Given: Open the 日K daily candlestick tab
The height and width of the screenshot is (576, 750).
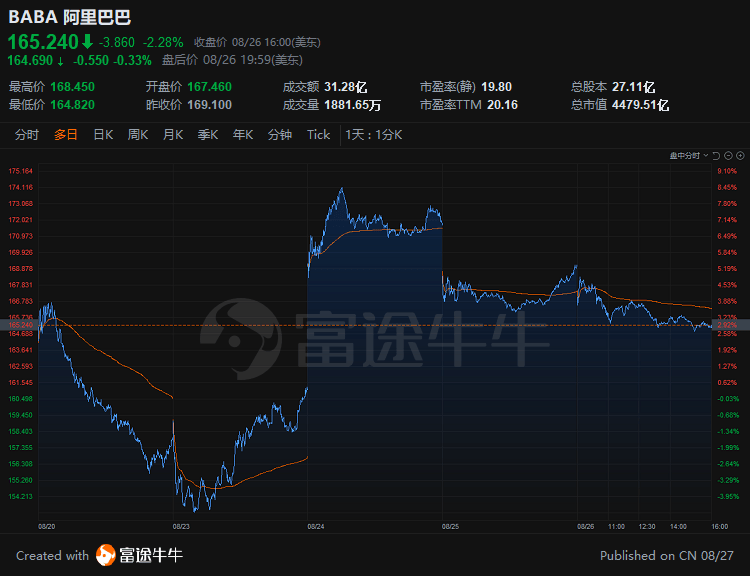Looking at the screenshot, I should [x=103, y=135].
